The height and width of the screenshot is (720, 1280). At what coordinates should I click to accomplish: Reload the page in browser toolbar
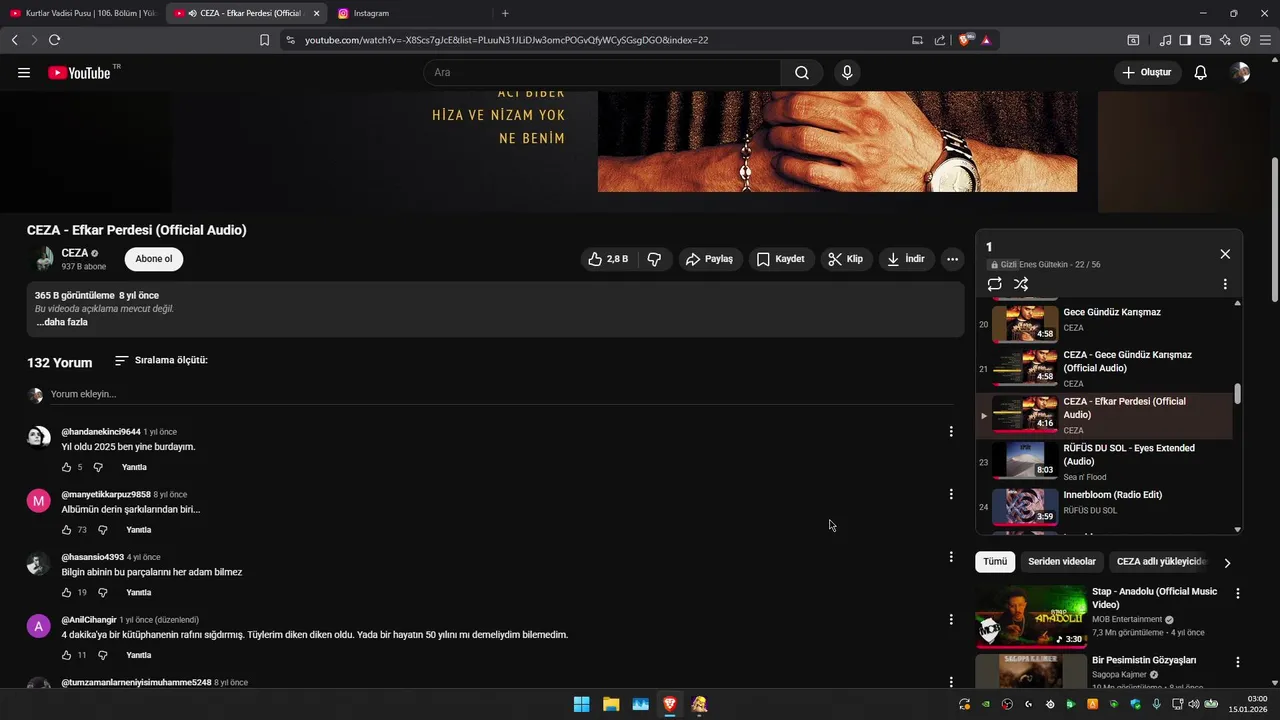click(x=54, y=40)
